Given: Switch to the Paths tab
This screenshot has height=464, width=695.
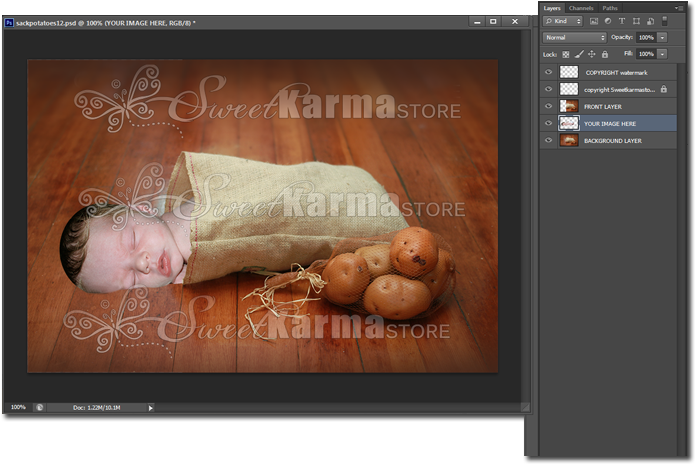Looking at the screenshot, I should (609, 8).
